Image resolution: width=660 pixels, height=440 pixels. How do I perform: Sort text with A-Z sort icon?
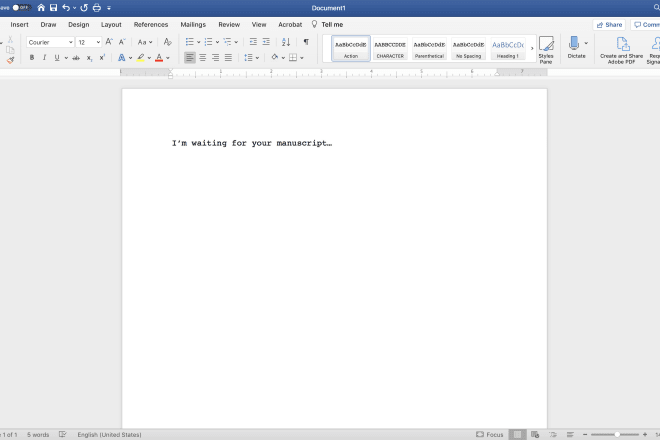(286, 42)
